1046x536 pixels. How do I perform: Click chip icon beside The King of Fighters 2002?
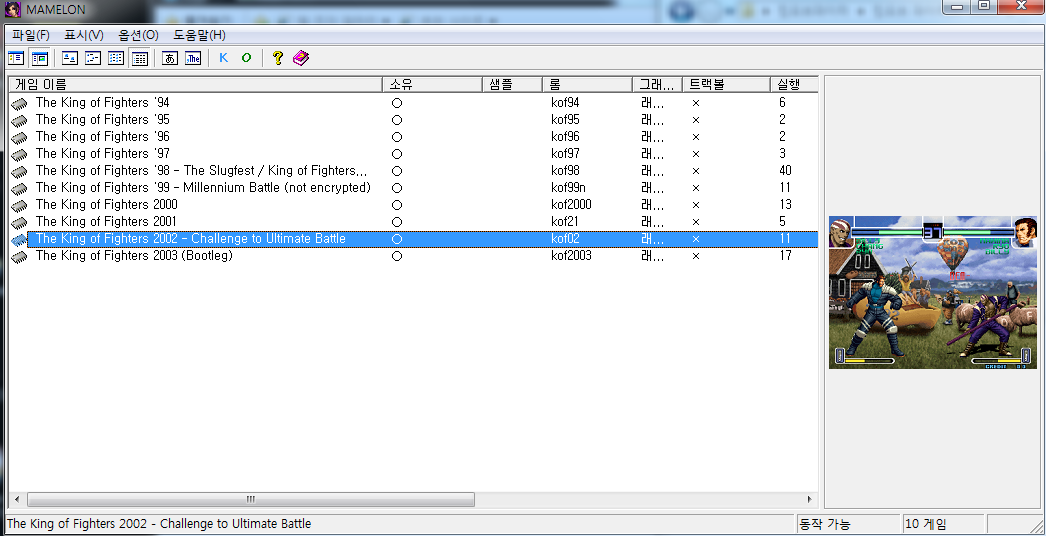pyautogui.click(x=19, y=240)
